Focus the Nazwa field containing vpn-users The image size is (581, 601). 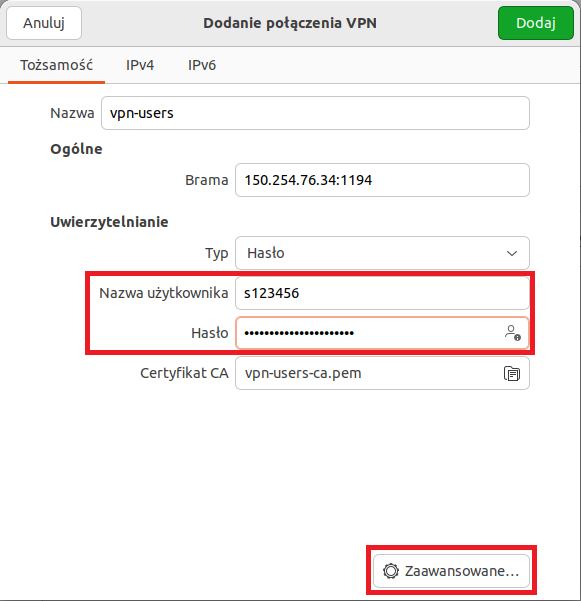315,113
